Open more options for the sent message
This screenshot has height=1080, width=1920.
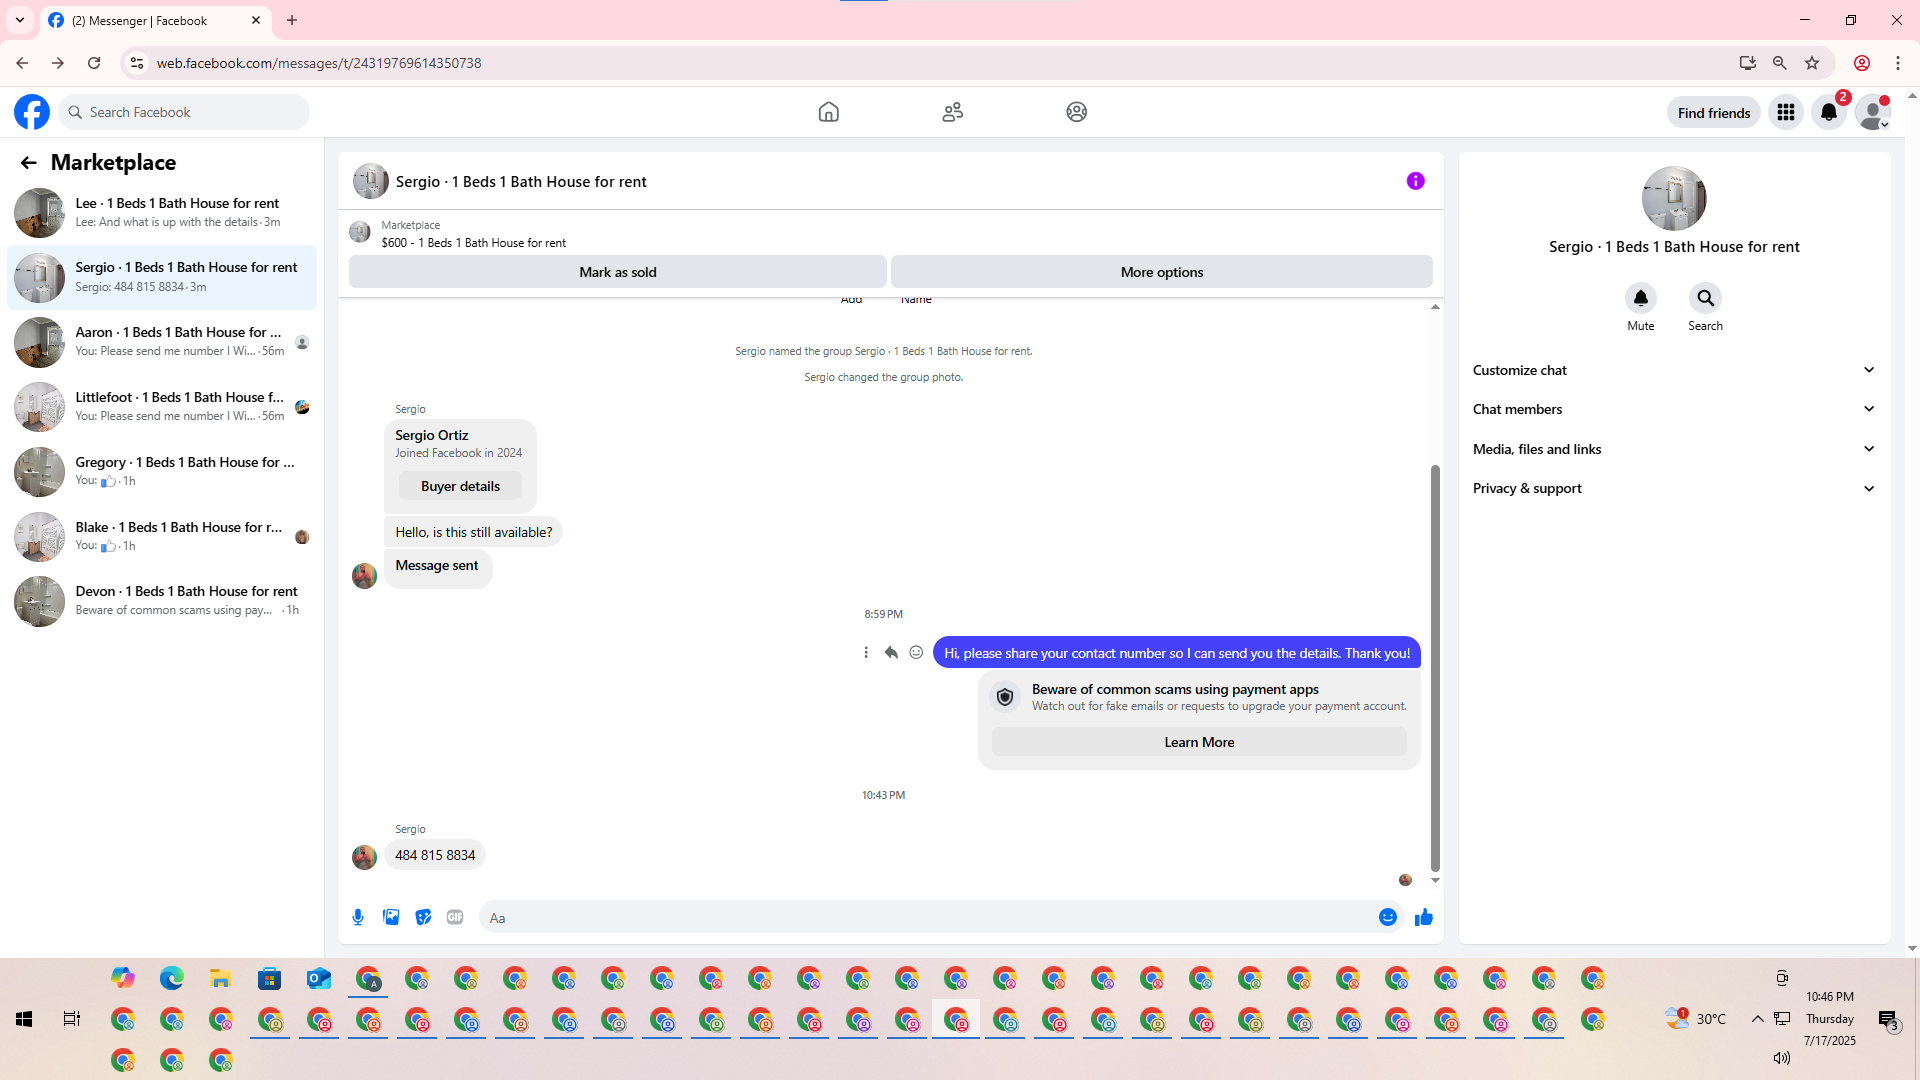[x=866, y=653]
